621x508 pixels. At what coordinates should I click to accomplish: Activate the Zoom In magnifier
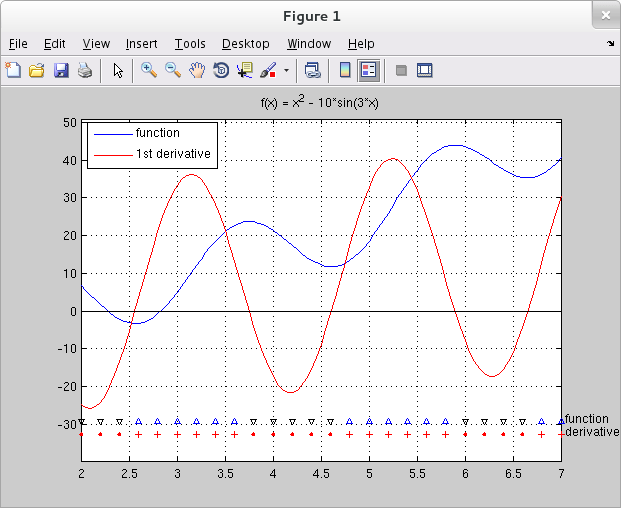click(x=149, y=70)
